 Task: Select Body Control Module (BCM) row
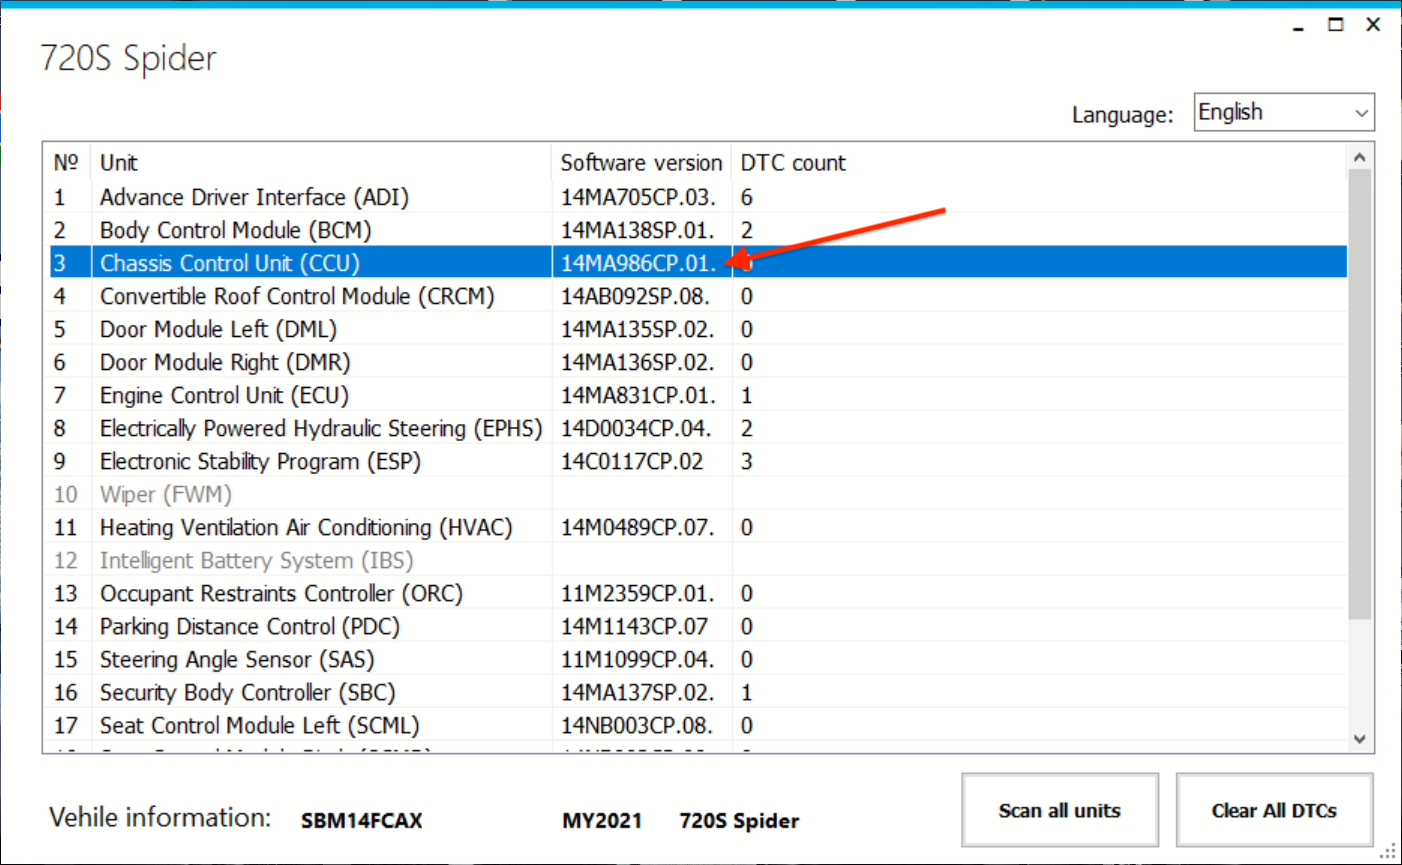click(698, 230)
